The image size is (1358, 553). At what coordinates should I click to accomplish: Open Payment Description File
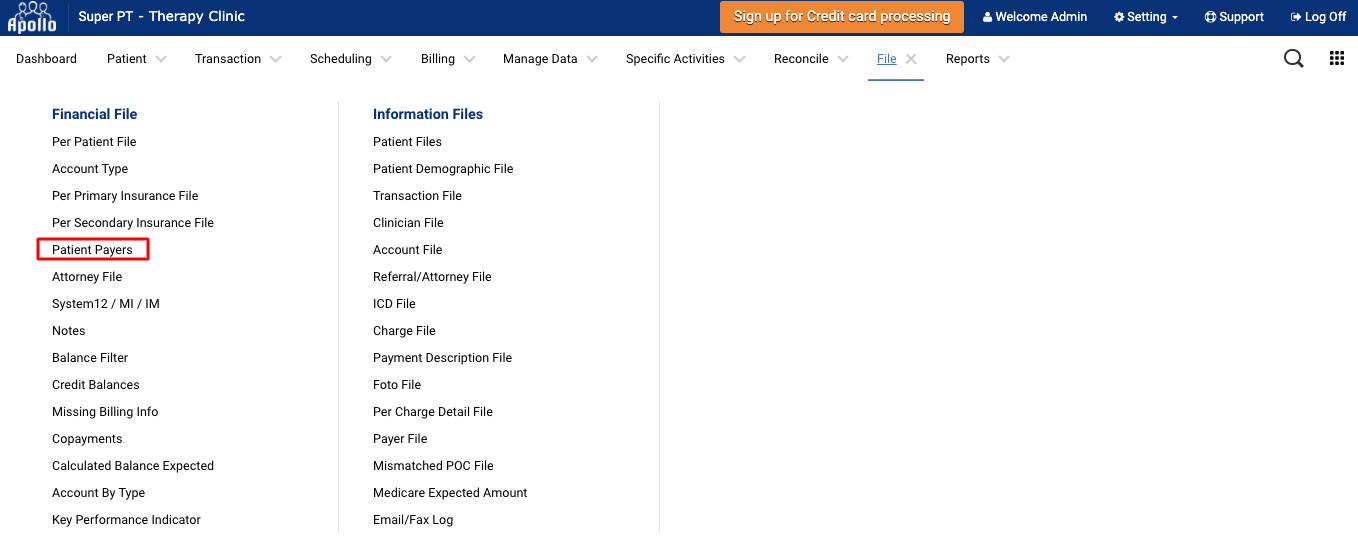(442, 358)
